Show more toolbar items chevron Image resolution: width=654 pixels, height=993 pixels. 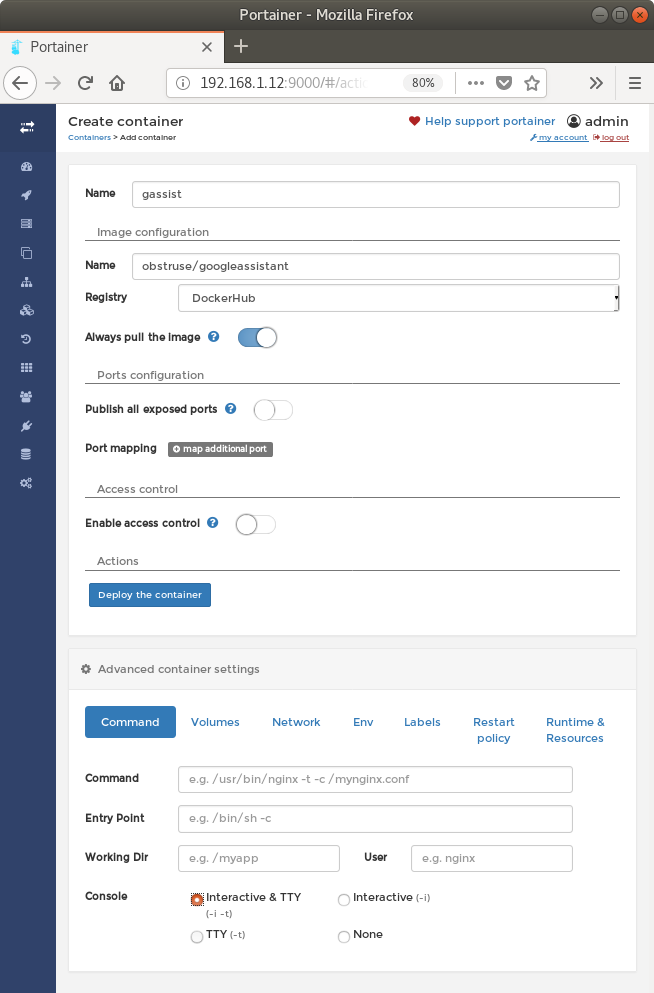point(596,83)
